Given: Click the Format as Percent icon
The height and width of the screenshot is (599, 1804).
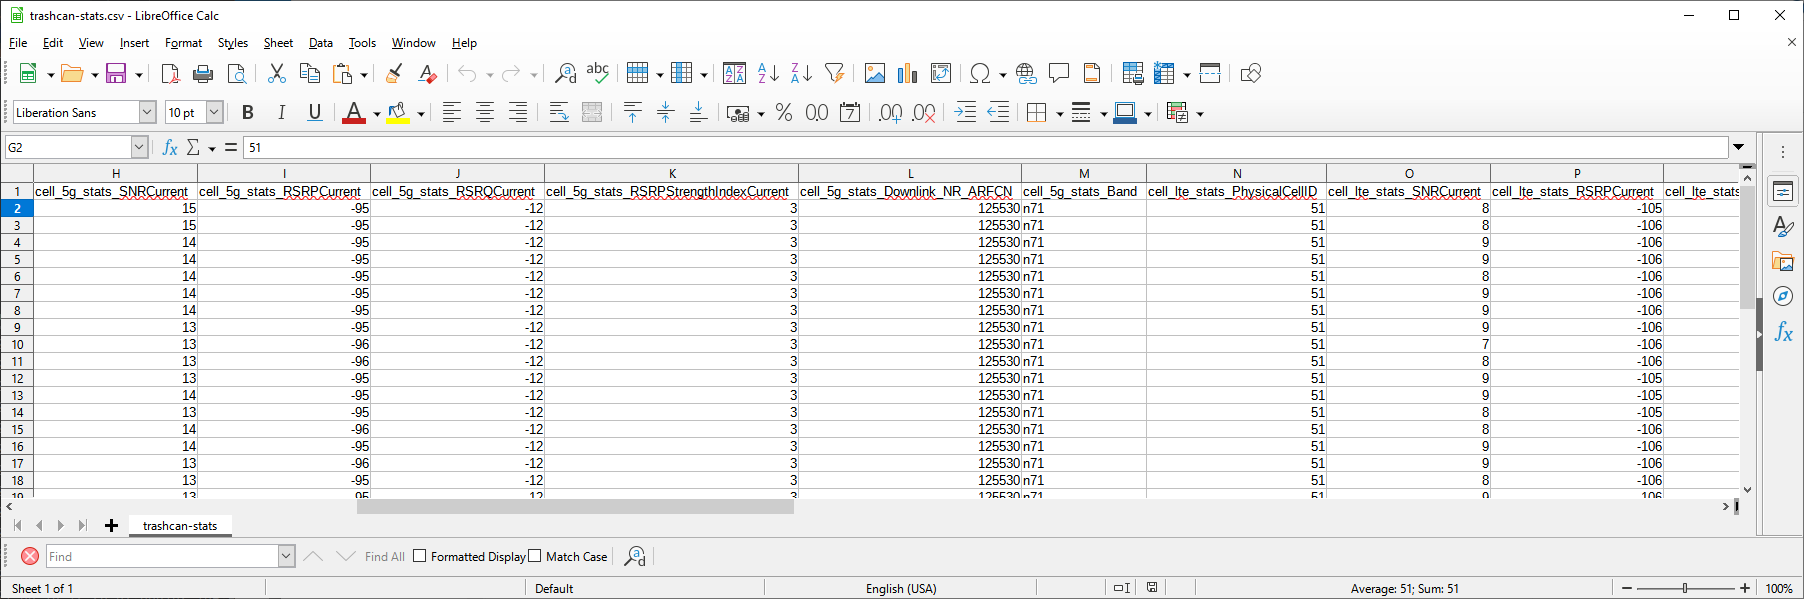Looking at the screenshot, I should [784, 113].
